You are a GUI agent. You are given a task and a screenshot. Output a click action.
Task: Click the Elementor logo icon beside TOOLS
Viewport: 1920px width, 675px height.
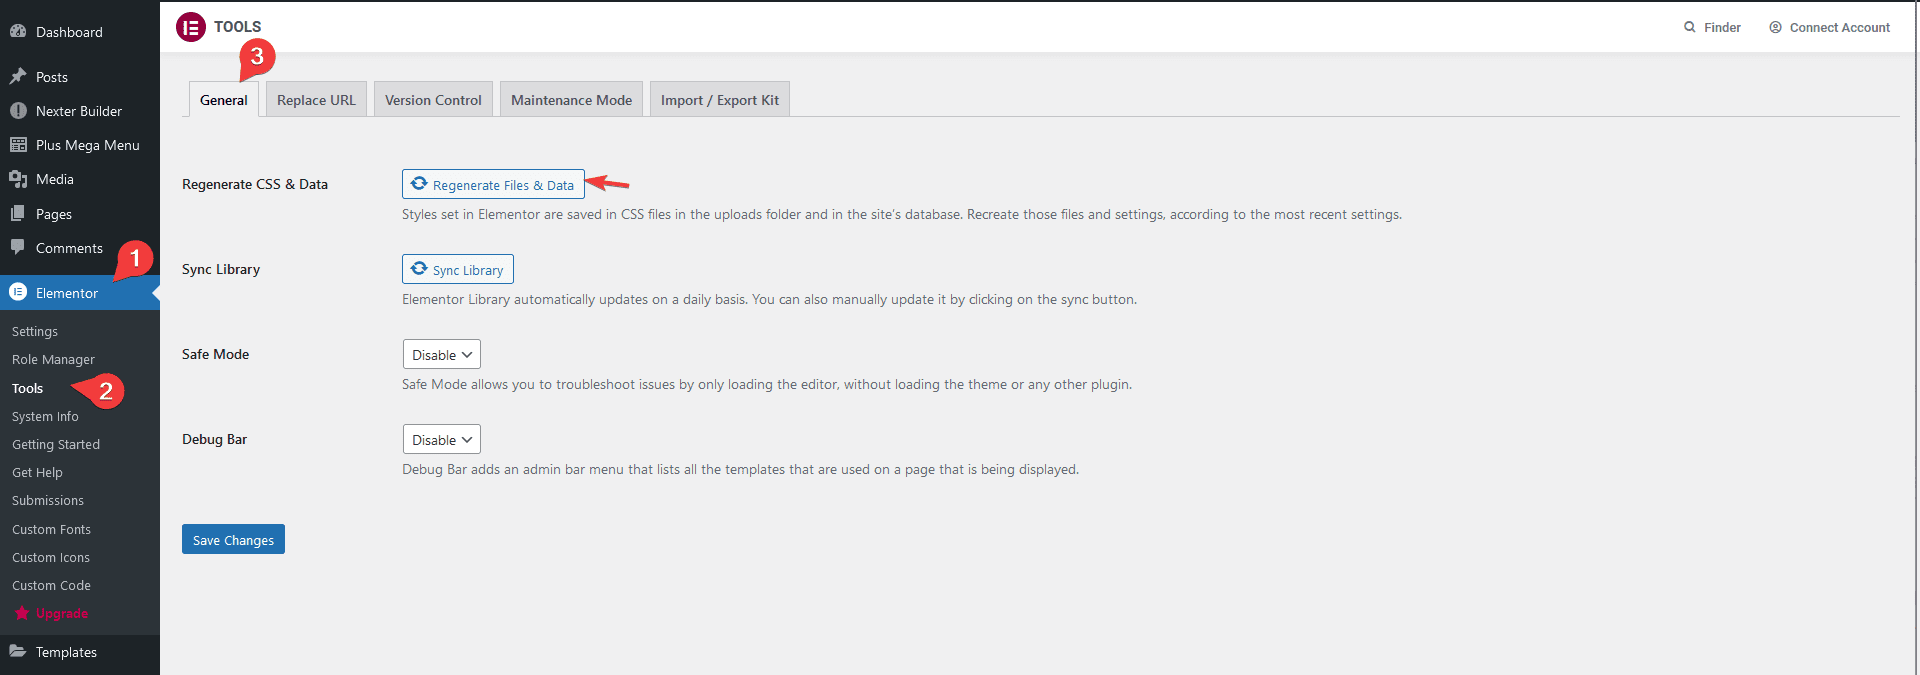point(191,27)
